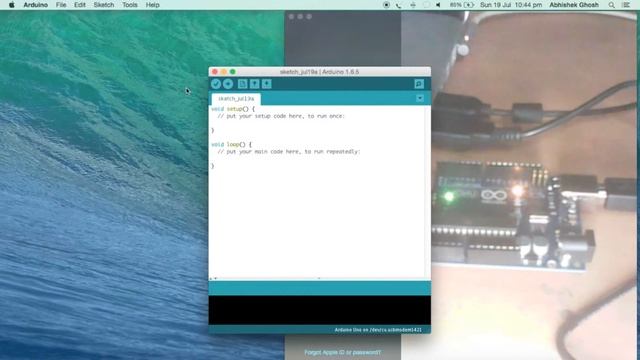
Task: Click the void setup() line in editor
Action: [233, 109]
